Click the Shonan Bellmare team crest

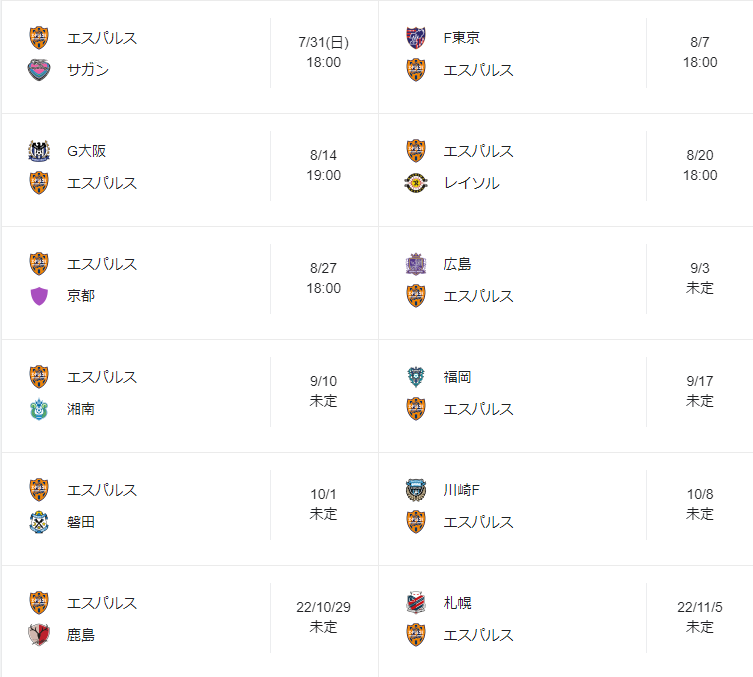(x=39, y=409)
